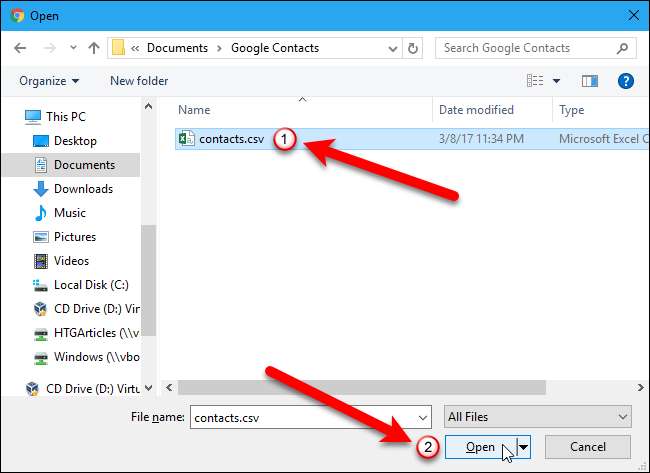Open Music folder in sidebar

coord(70,213)
